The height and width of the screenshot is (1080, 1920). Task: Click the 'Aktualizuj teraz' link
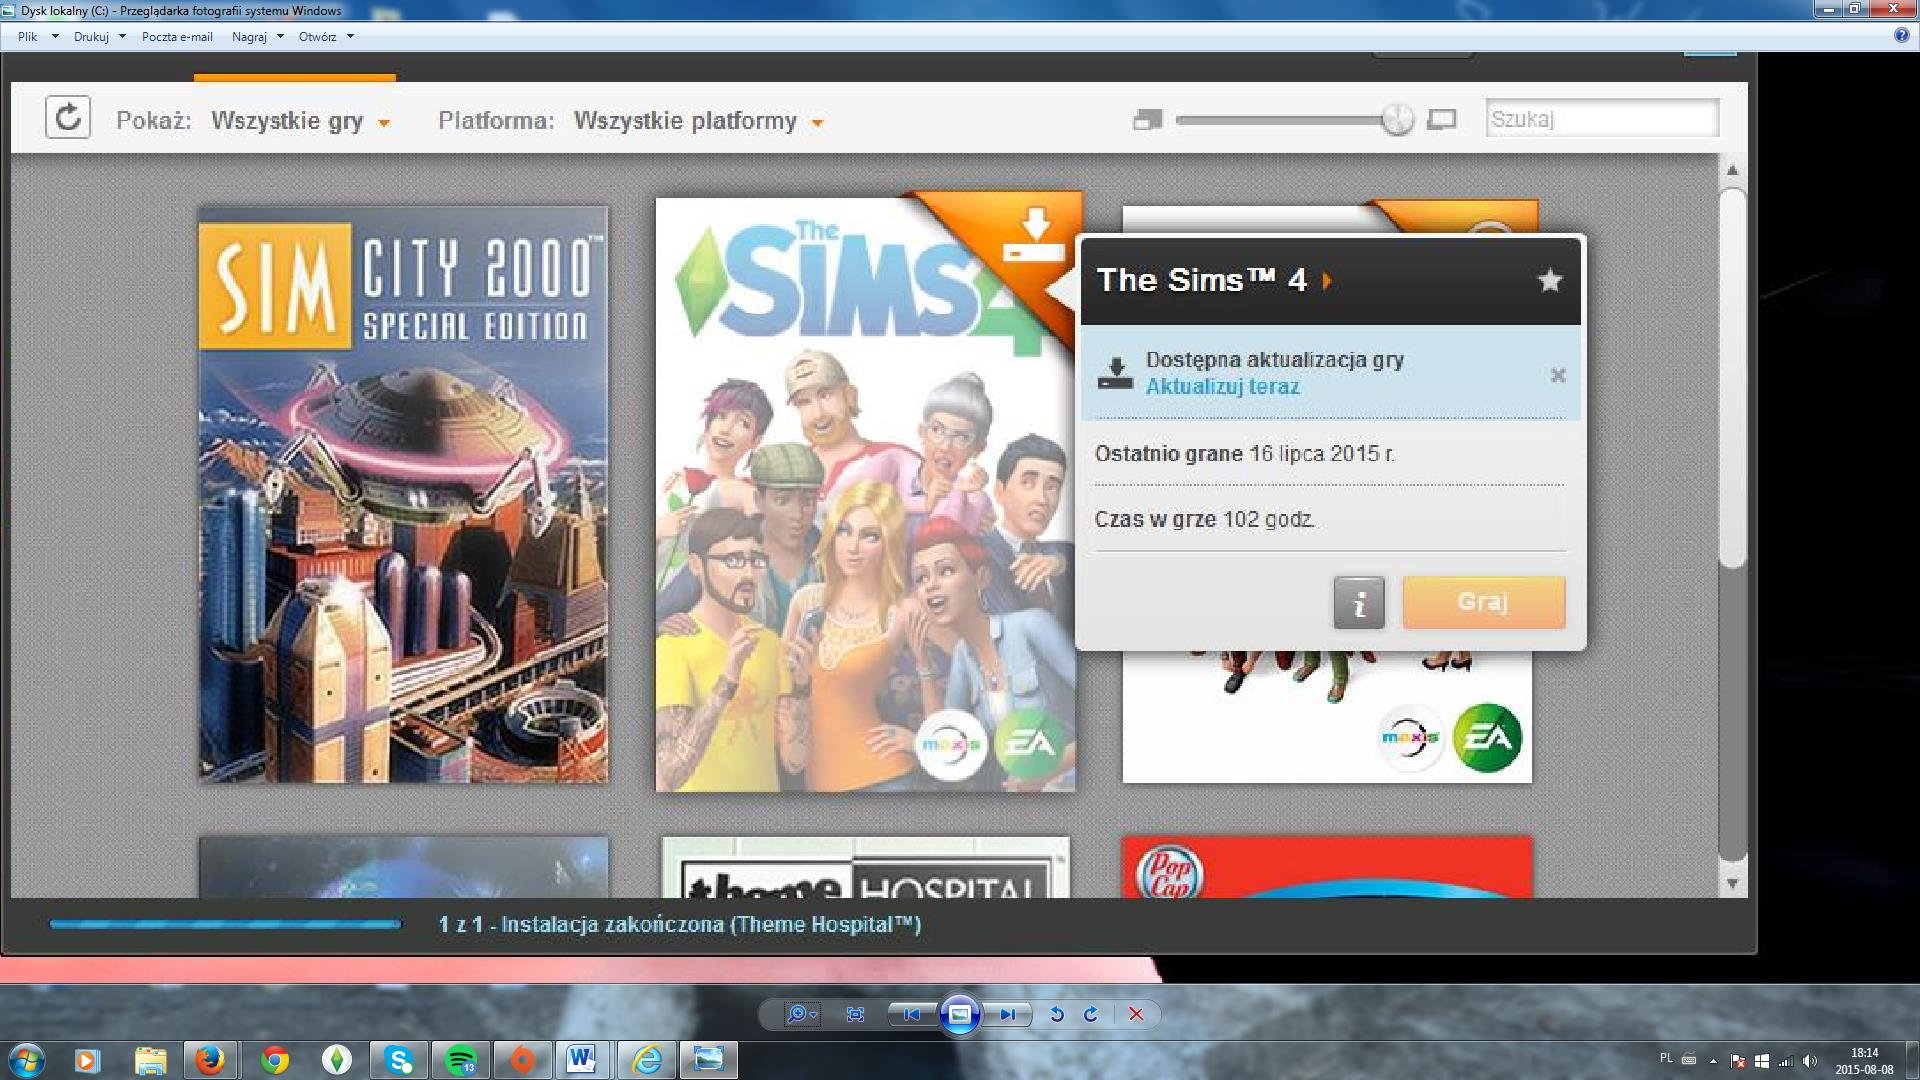(x=1222, y=387)
